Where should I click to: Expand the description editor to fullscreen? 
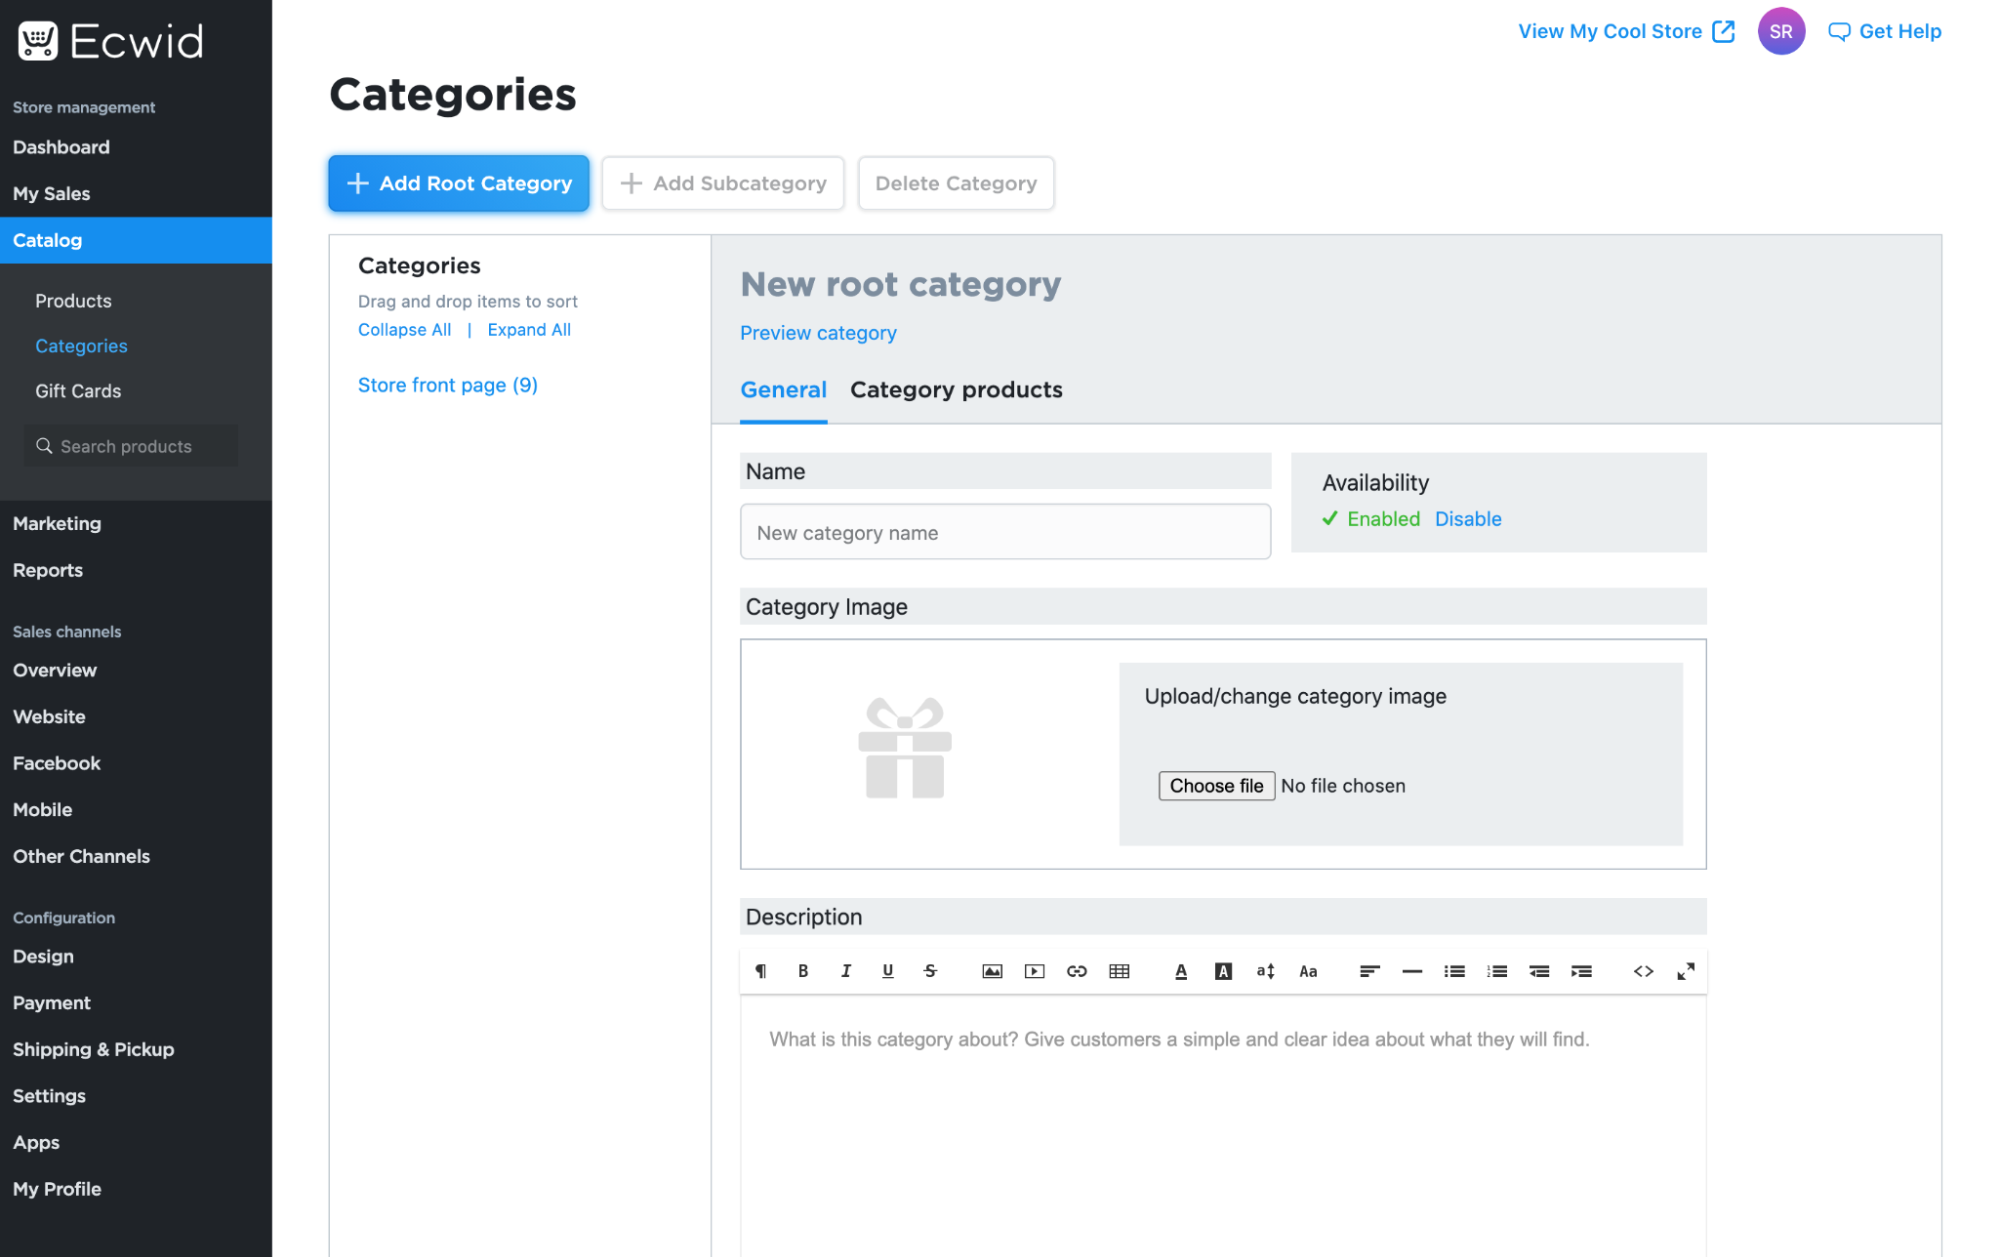coord(1686,970)
